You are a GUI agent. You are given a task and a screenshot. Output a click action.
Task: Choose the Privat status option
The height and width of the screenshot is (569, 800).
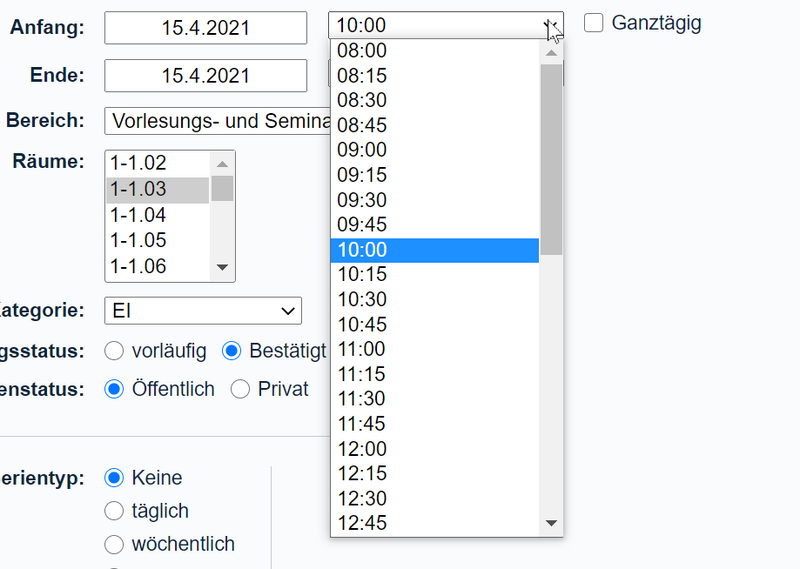tap(240, 389)
